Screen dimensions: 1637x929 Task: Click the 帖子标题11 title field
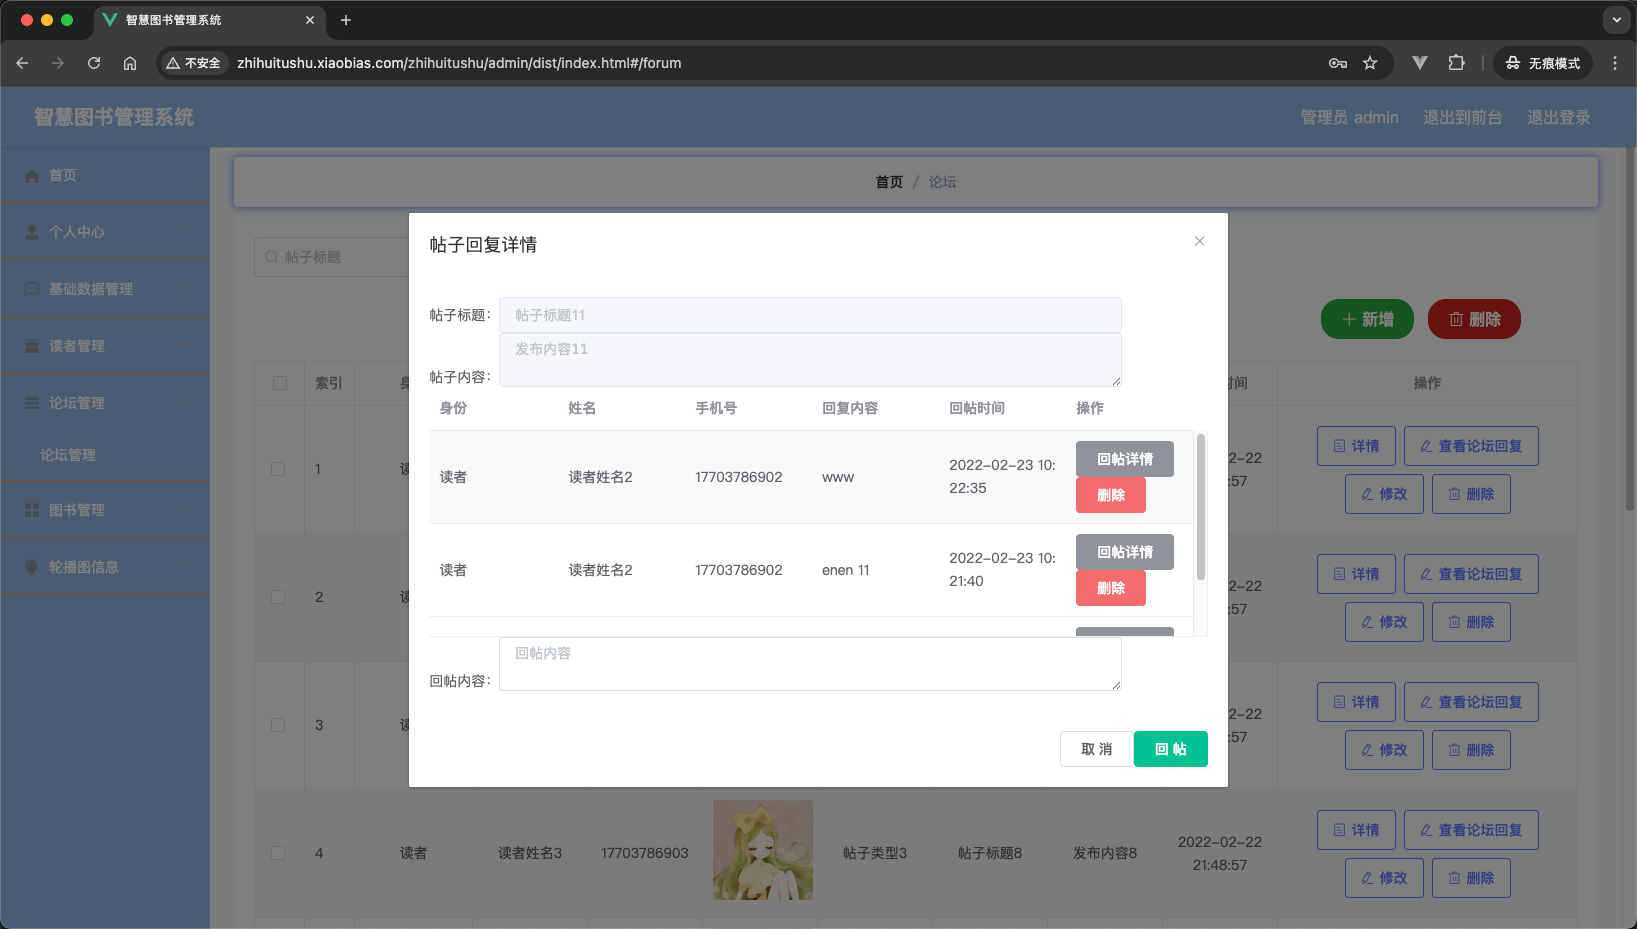pyautogui.click(x=810, y=315)
